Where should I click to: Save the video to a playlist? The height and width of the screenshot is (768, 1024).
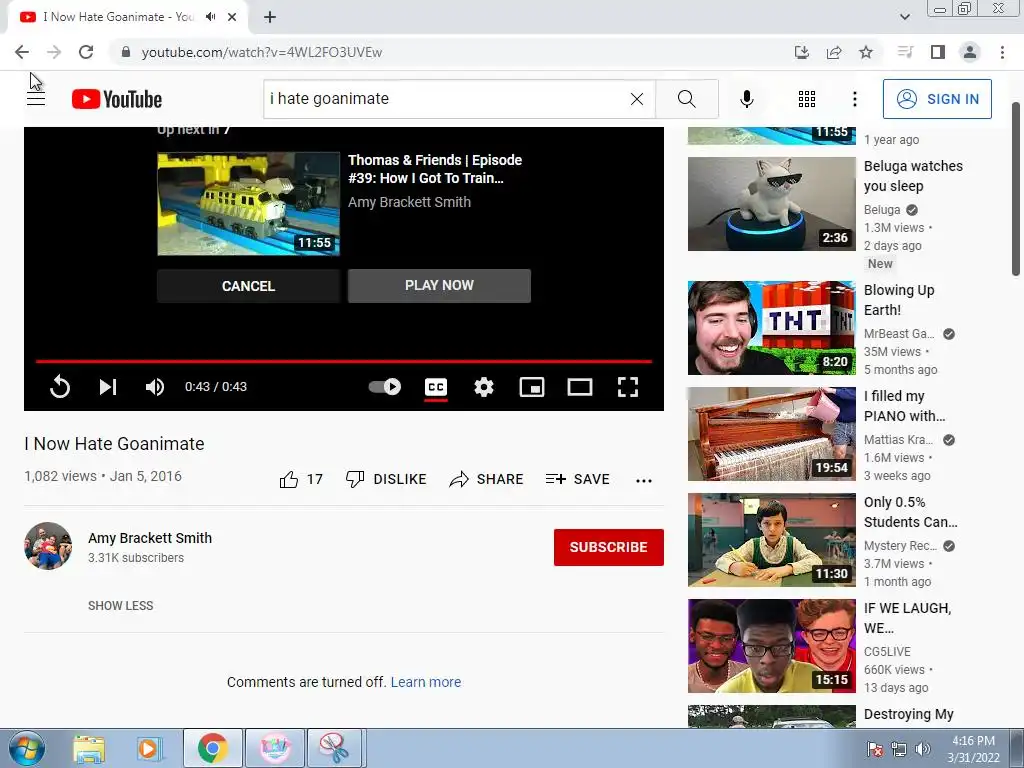[577, 479]
